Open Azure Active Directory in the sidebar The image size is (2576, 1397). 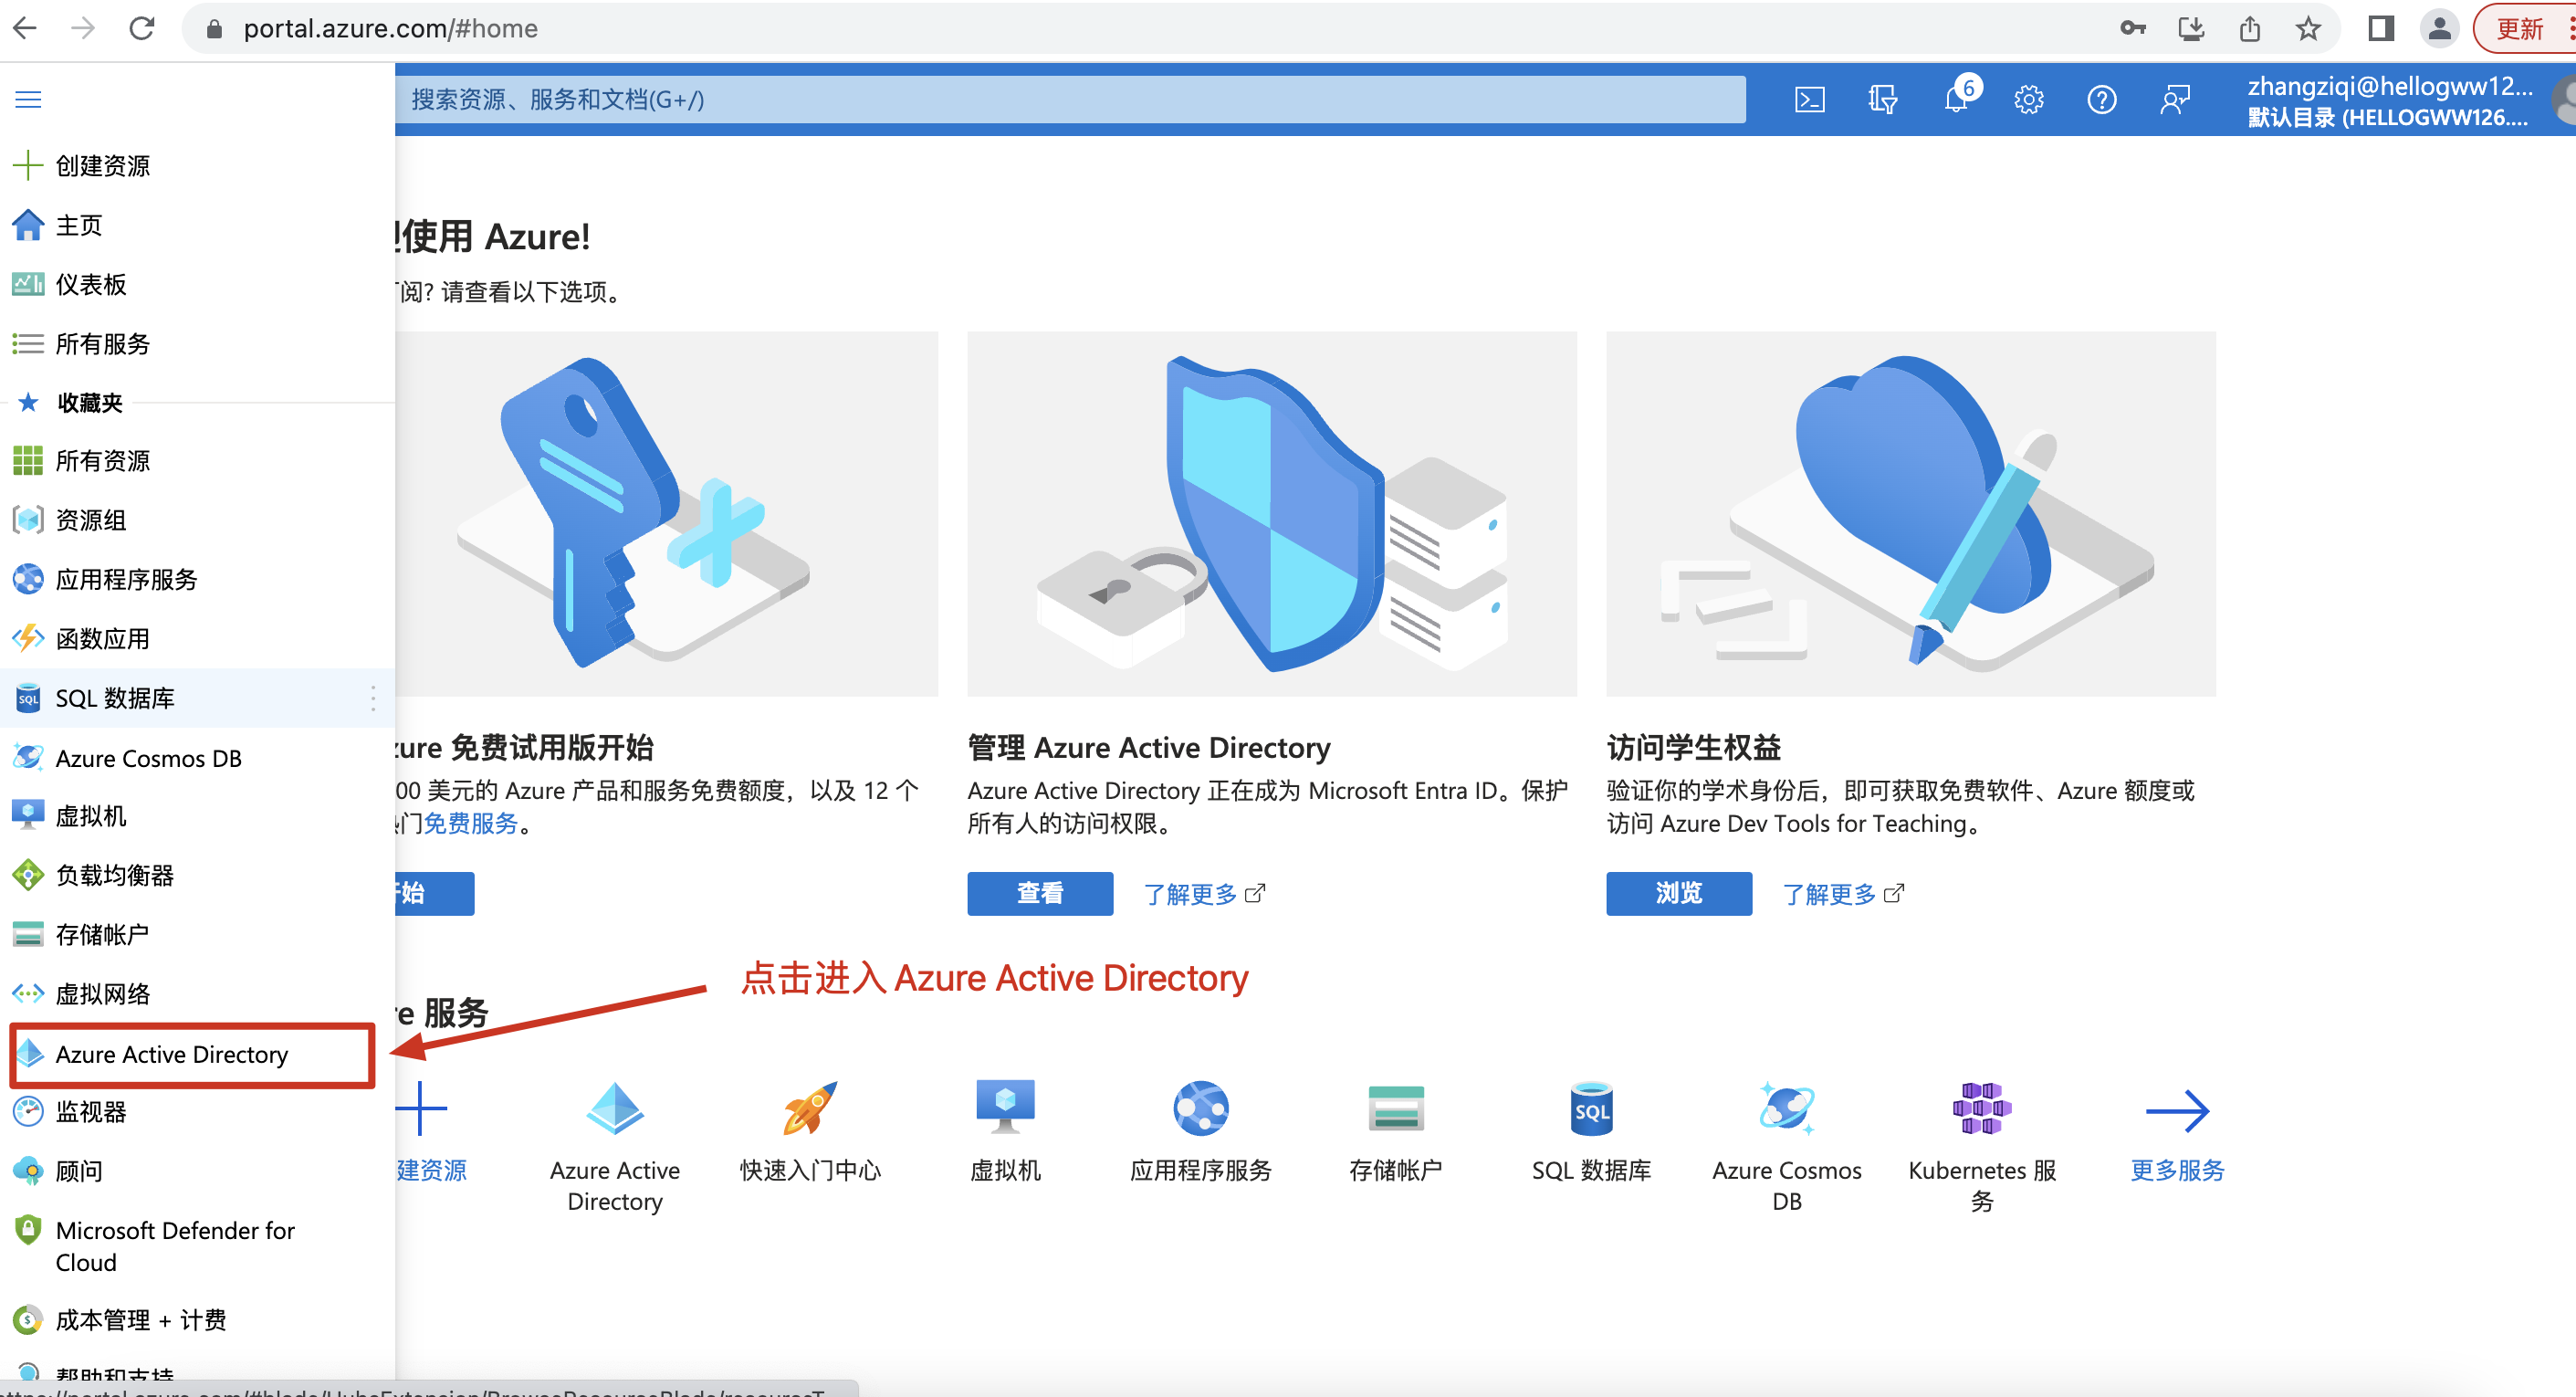click(198, 1054)
